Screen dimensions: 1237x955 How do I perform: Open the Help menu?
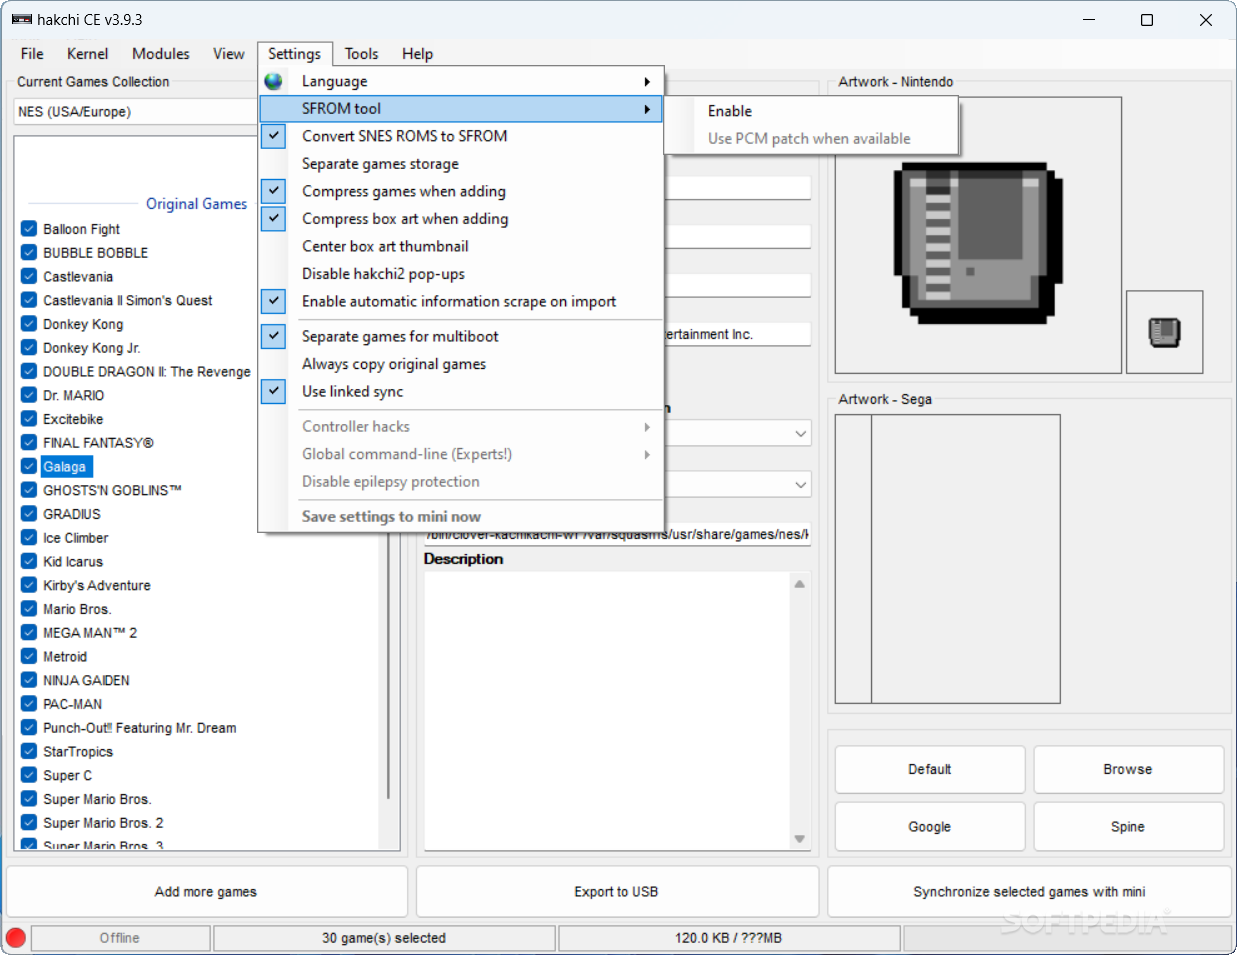pos(417,54)
